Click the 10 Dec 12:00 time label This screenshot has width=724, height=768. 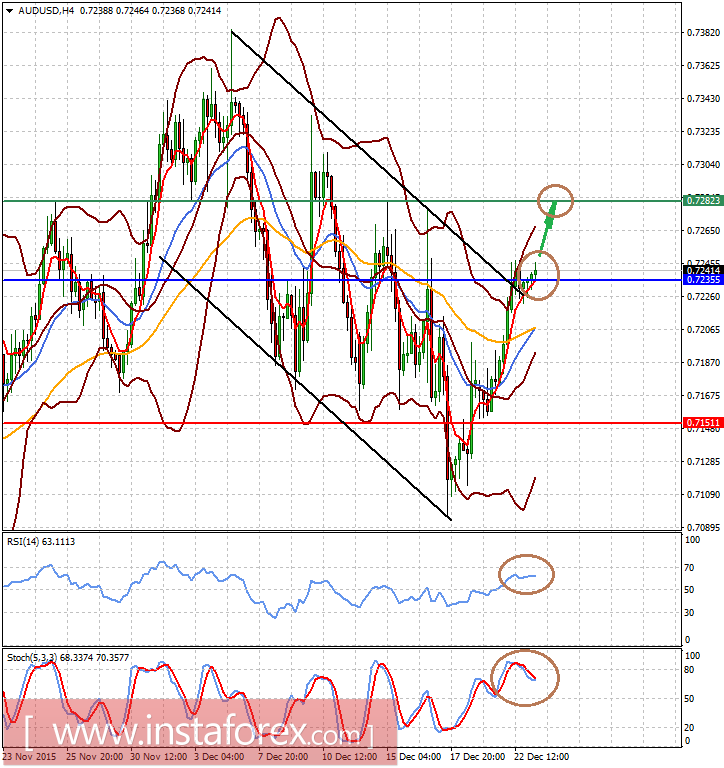coord(349,757)
